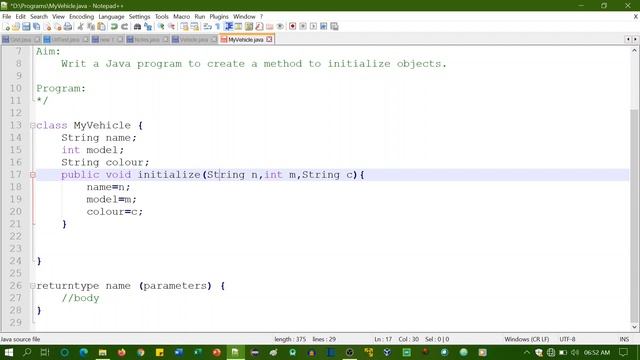Image resolution: width=640 pixels, height=360 pixels.
Task: Open the Plugins menu
Action: coord(219,17)
